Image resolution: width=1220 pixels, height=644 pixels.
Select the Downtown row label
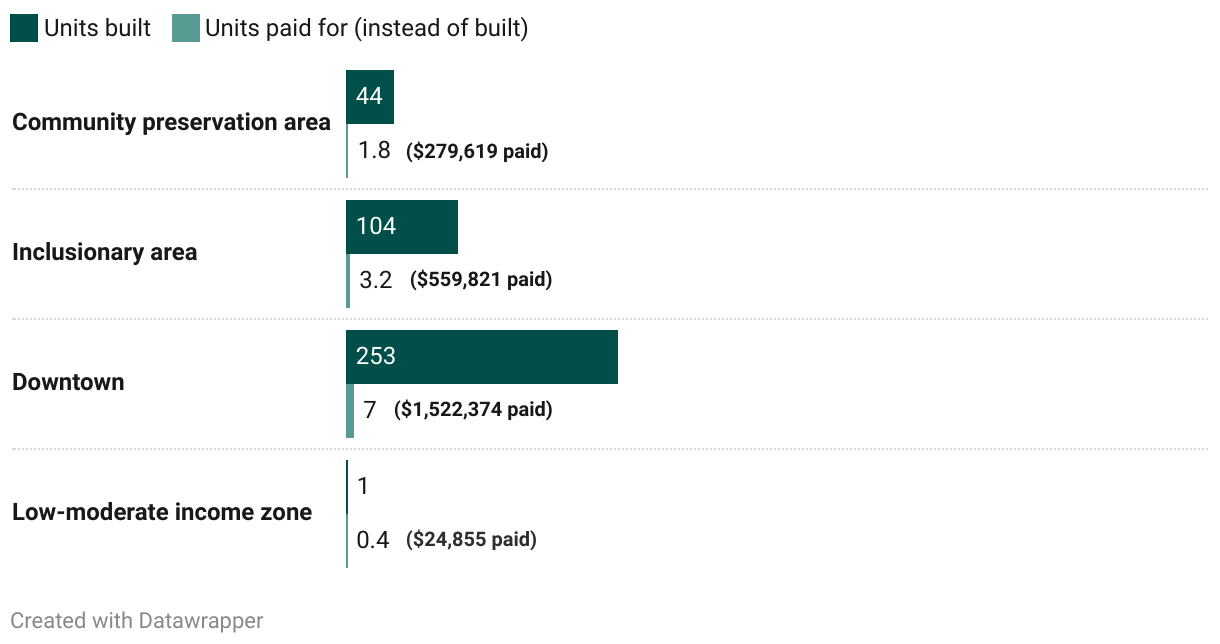click(x=68, y=382)
